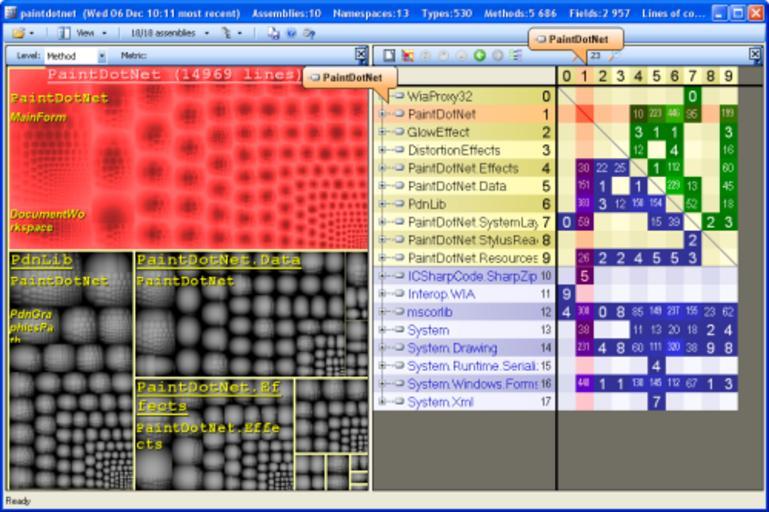769x512 pixels.
Task: Click the third greyed round toolbar icon
Action: point(461,55)
